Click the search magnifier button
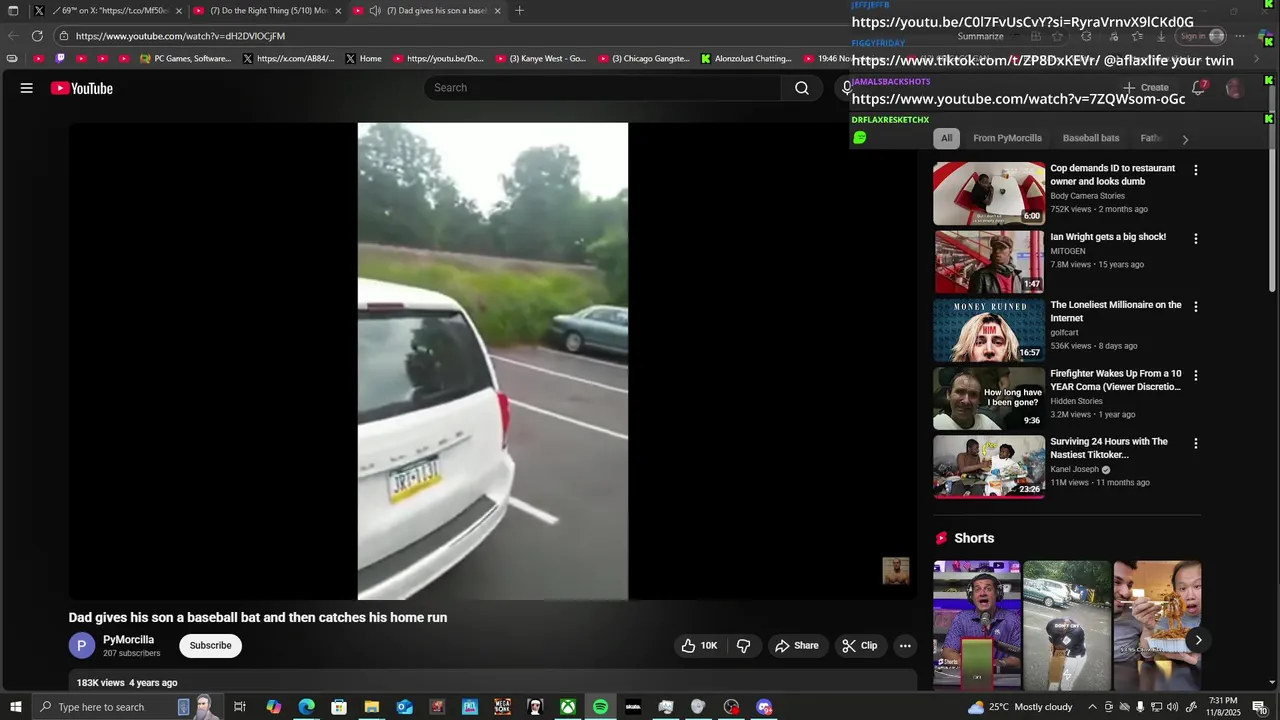The height and width of the screenshot is (720, 1280). (802, 88)
